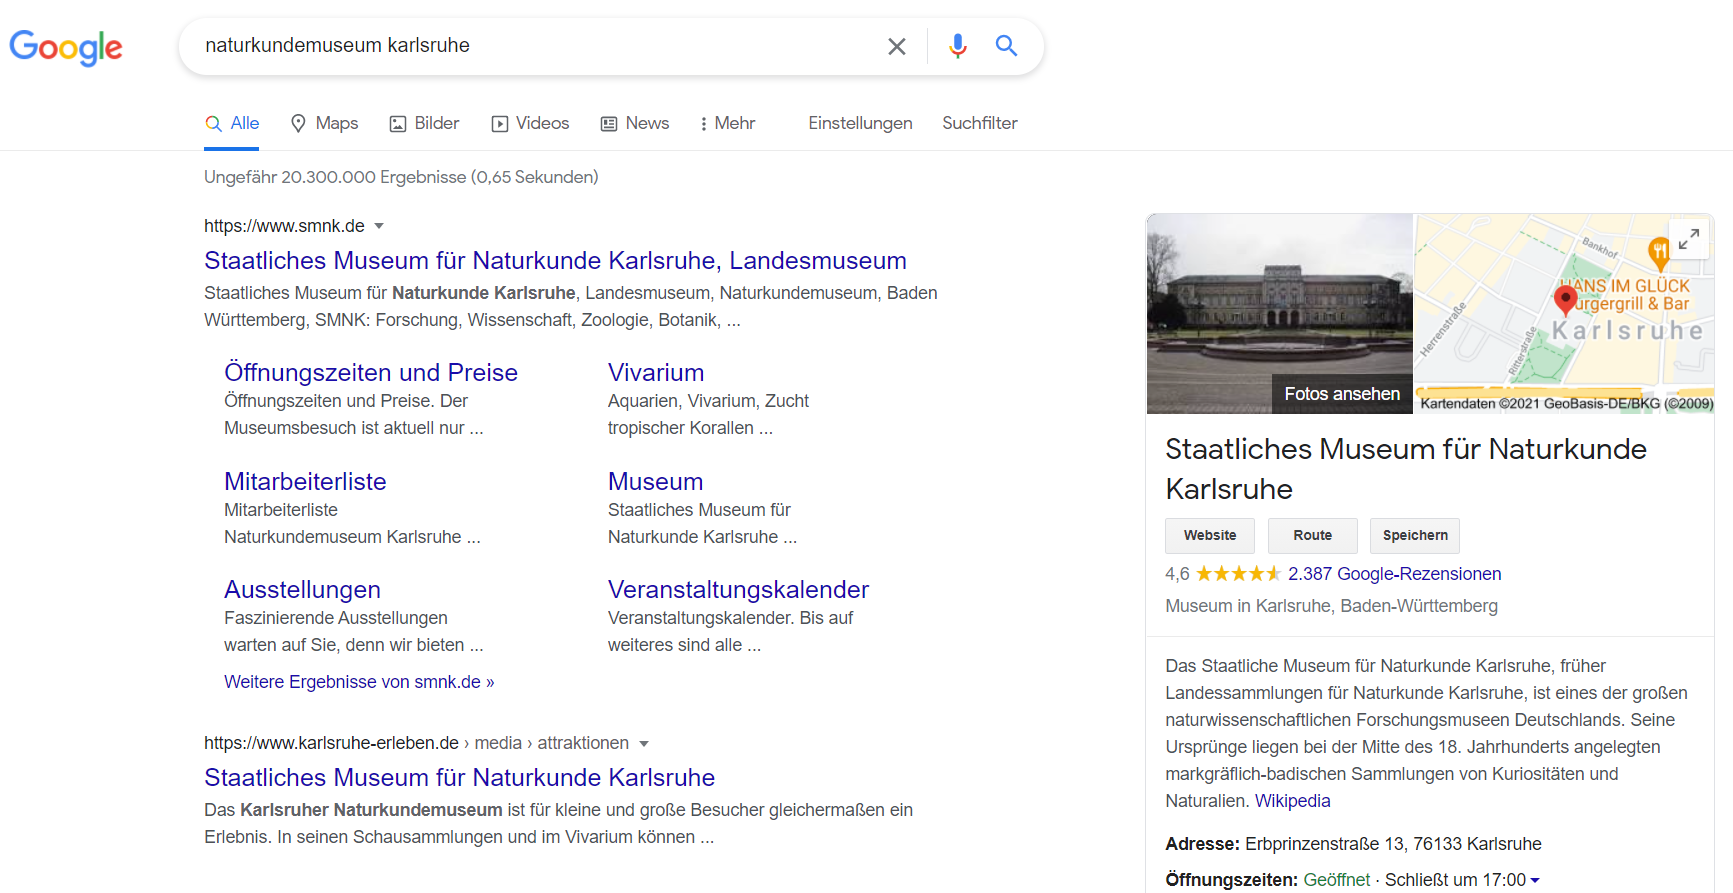Submit search with the magnifier icon
The width and height of the screenshot is (1733, 893).
tap(1006, 46)
